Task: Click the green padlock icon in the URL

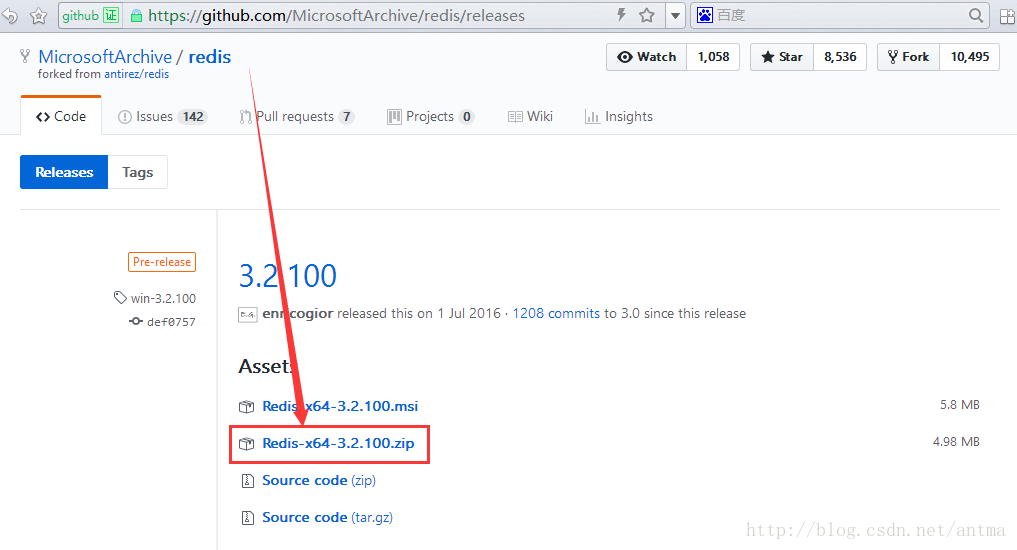Action: (x=136, y=16)
